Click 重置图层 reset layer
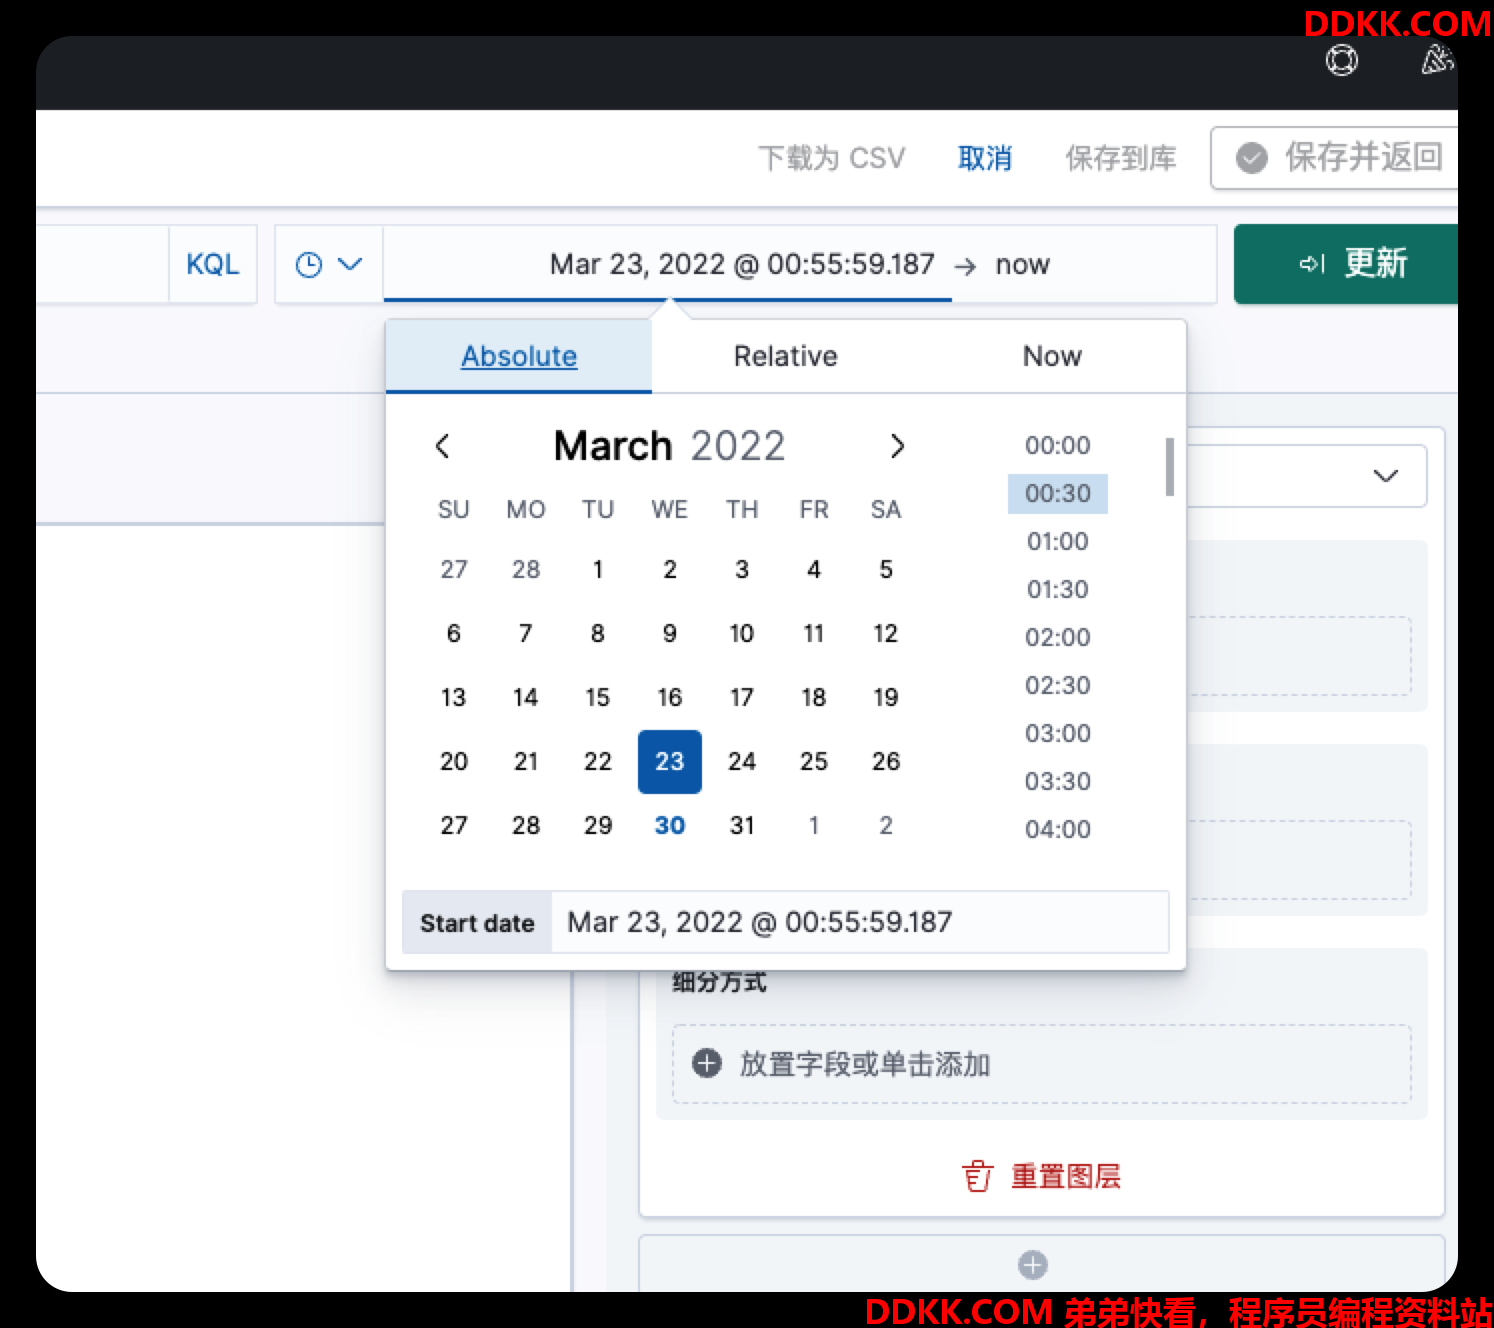 [1041, 1177]
